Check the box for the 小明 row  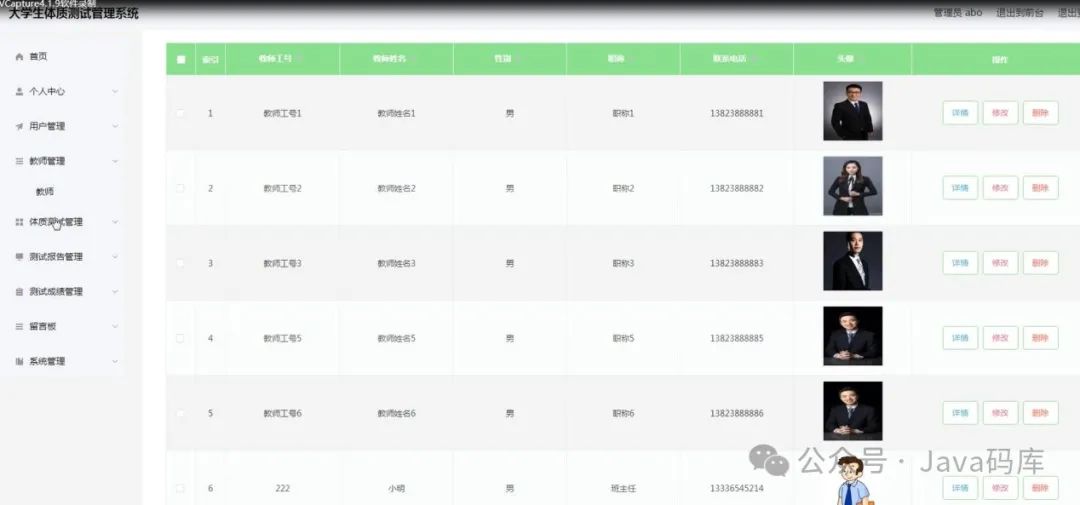point(180,488)
